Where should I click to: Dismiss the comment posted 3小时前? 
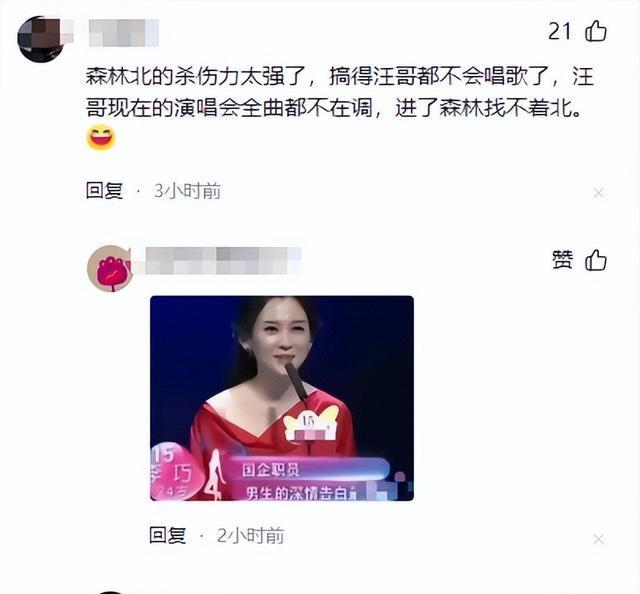click(598, 193)
